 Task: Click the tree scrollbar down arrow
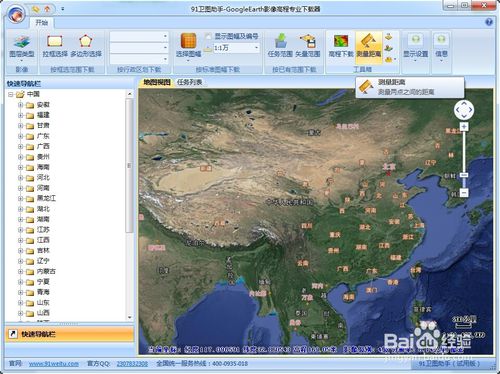pyautogui.click(x=129, y=318)
